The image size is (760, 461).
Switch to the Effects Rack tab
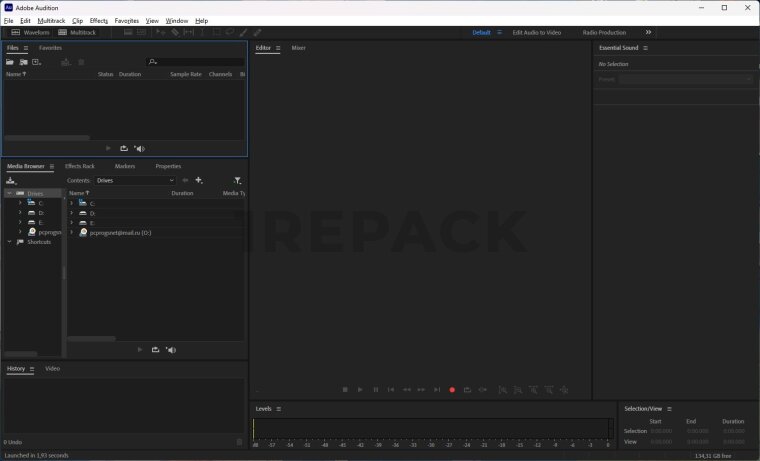[80, 166]
